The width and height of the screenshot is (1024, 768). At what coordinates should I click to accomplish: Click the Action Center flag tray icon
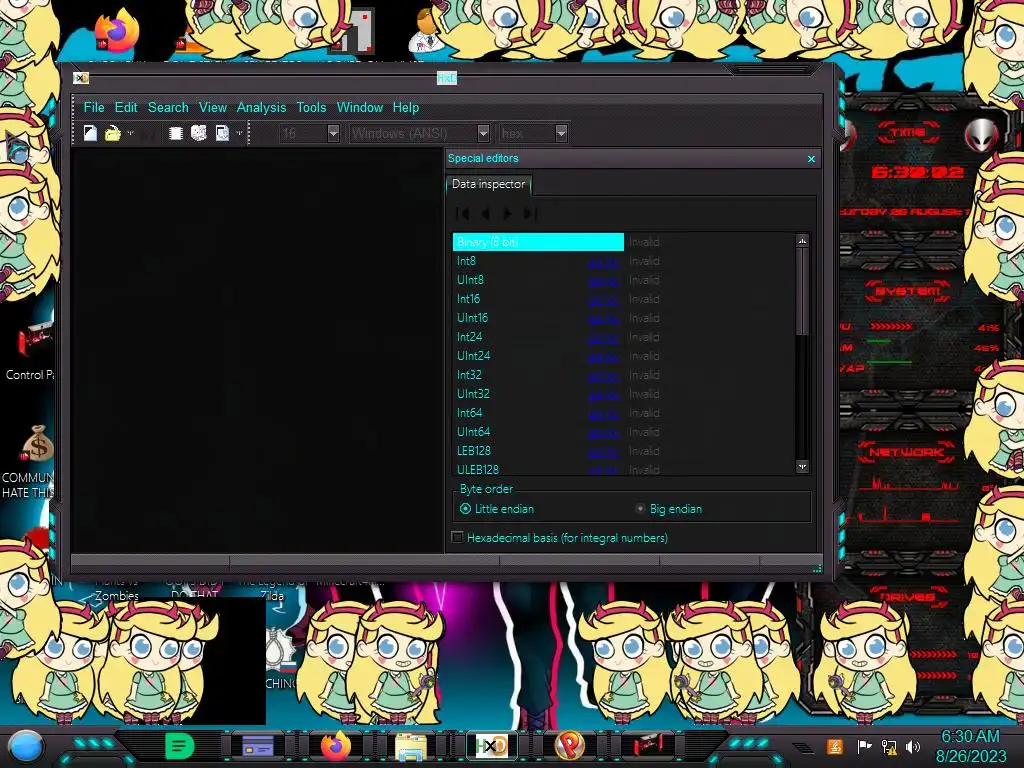pyautogui.click(x=864, y=746)
